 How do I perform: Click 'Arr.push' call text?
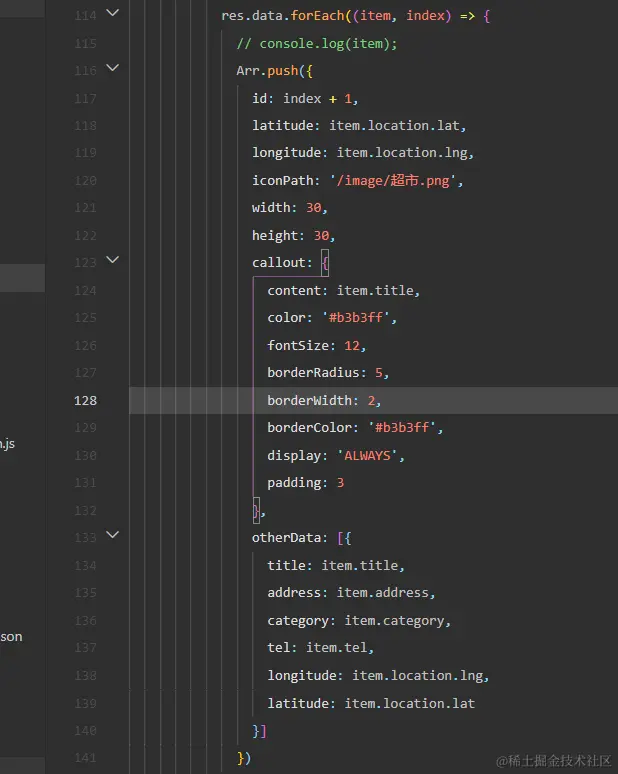coord(267,71)
